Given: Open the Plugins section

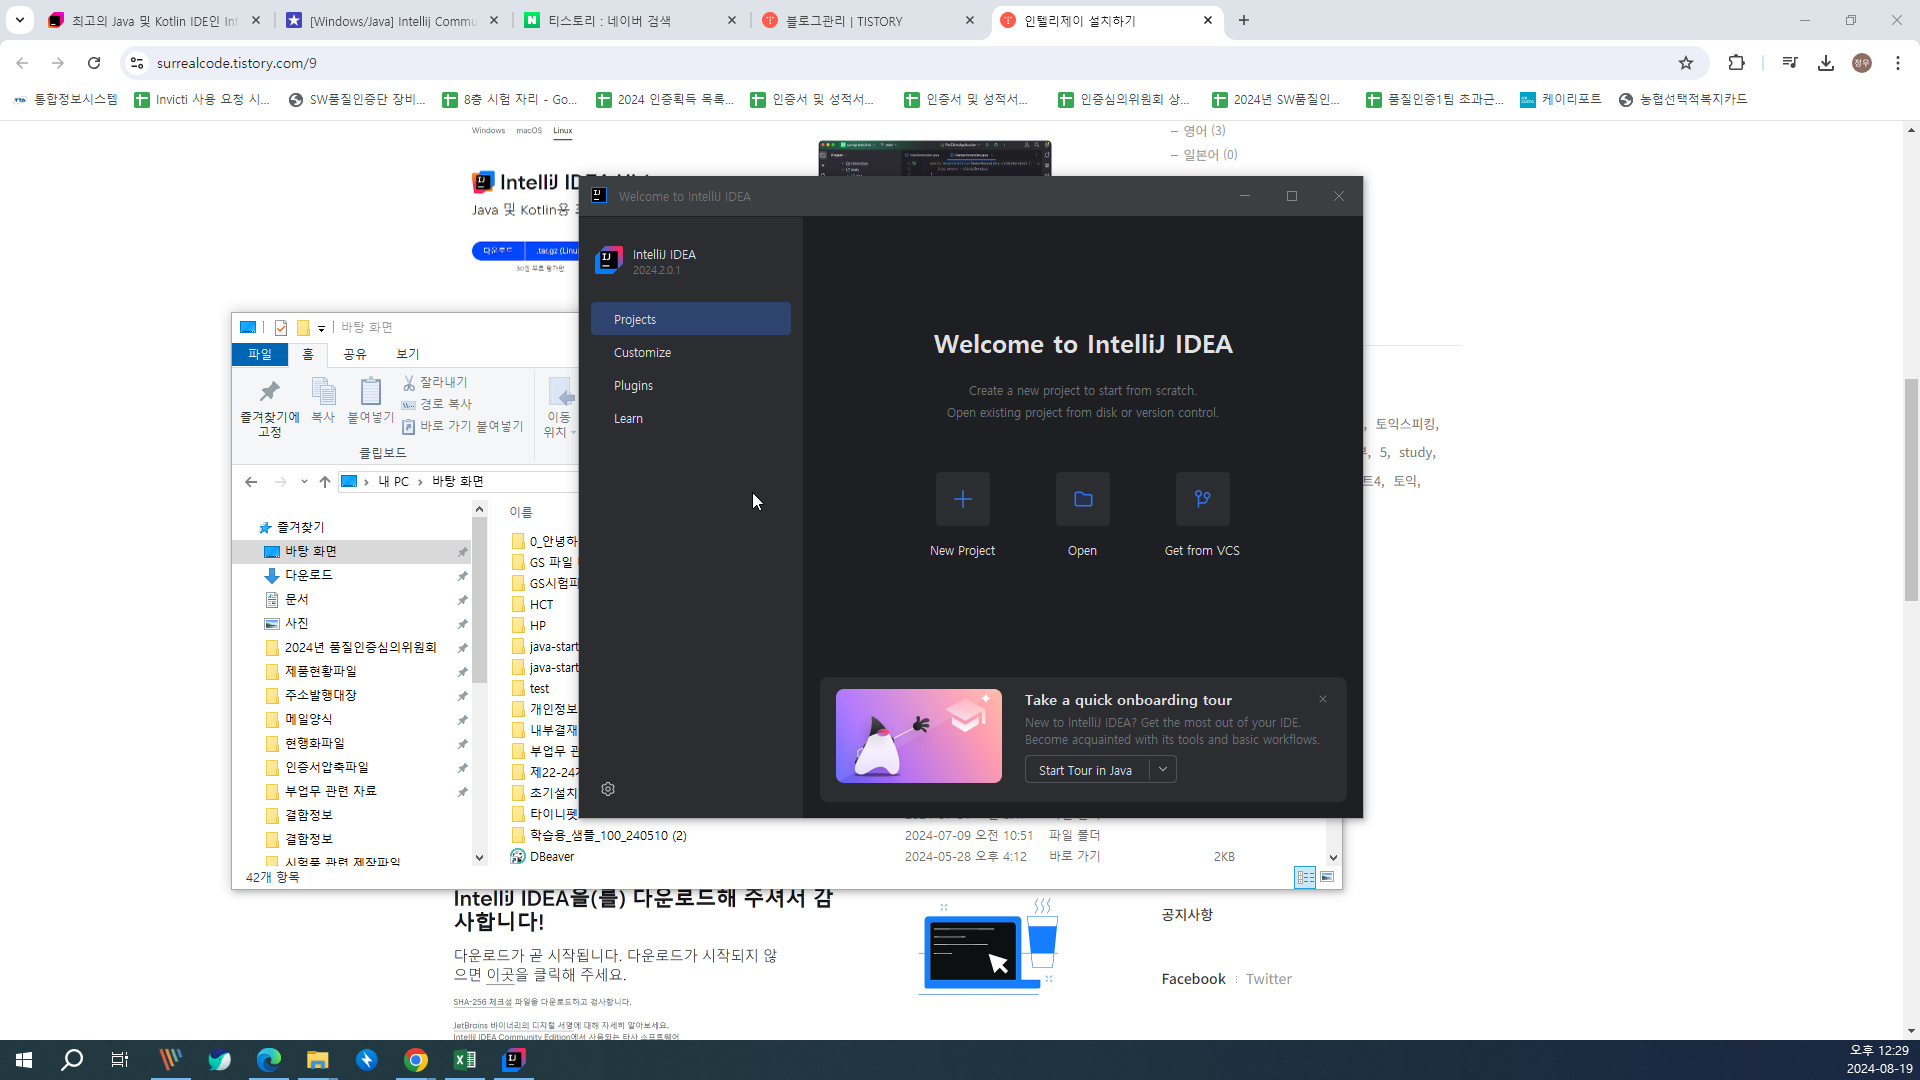Looking at the screenshot, I should click(633, 386).
